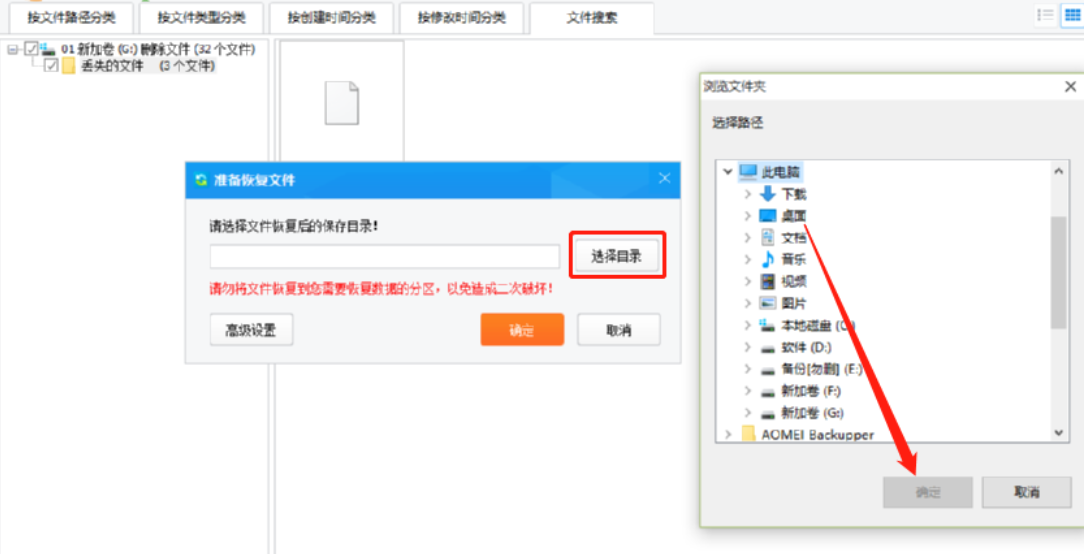Open the 按创建时间分类 tab
The image size is (1087, 554).
point(331,17)
